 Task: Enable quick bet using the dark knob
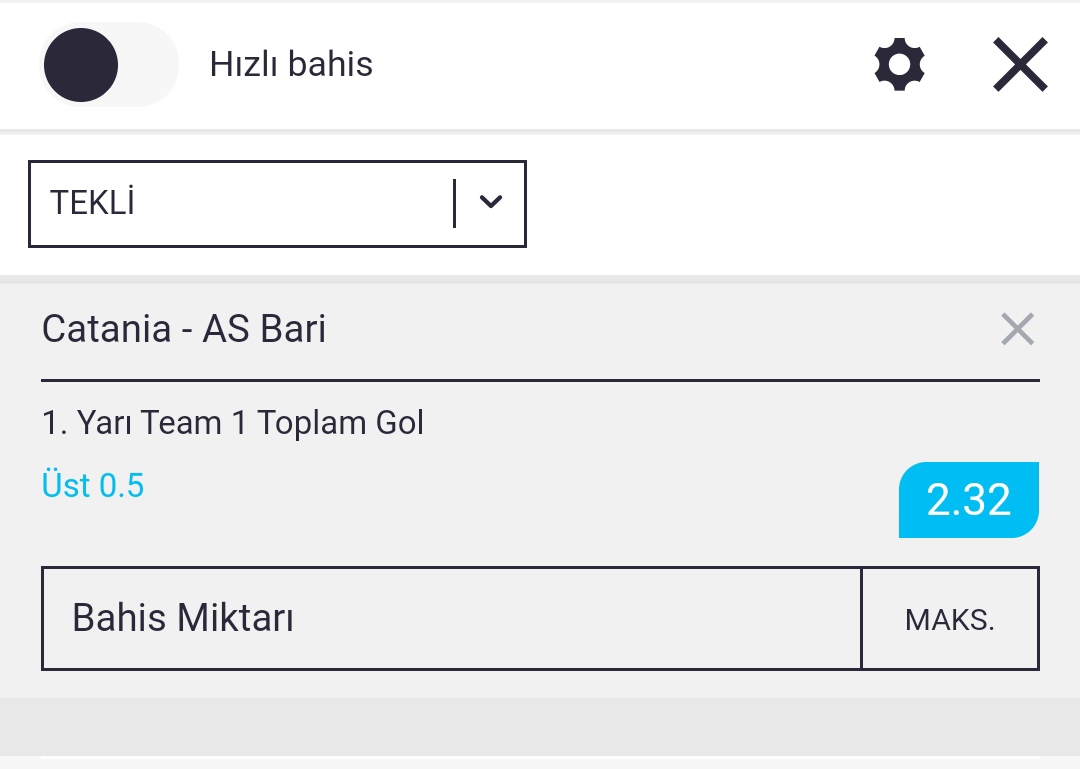81,65
